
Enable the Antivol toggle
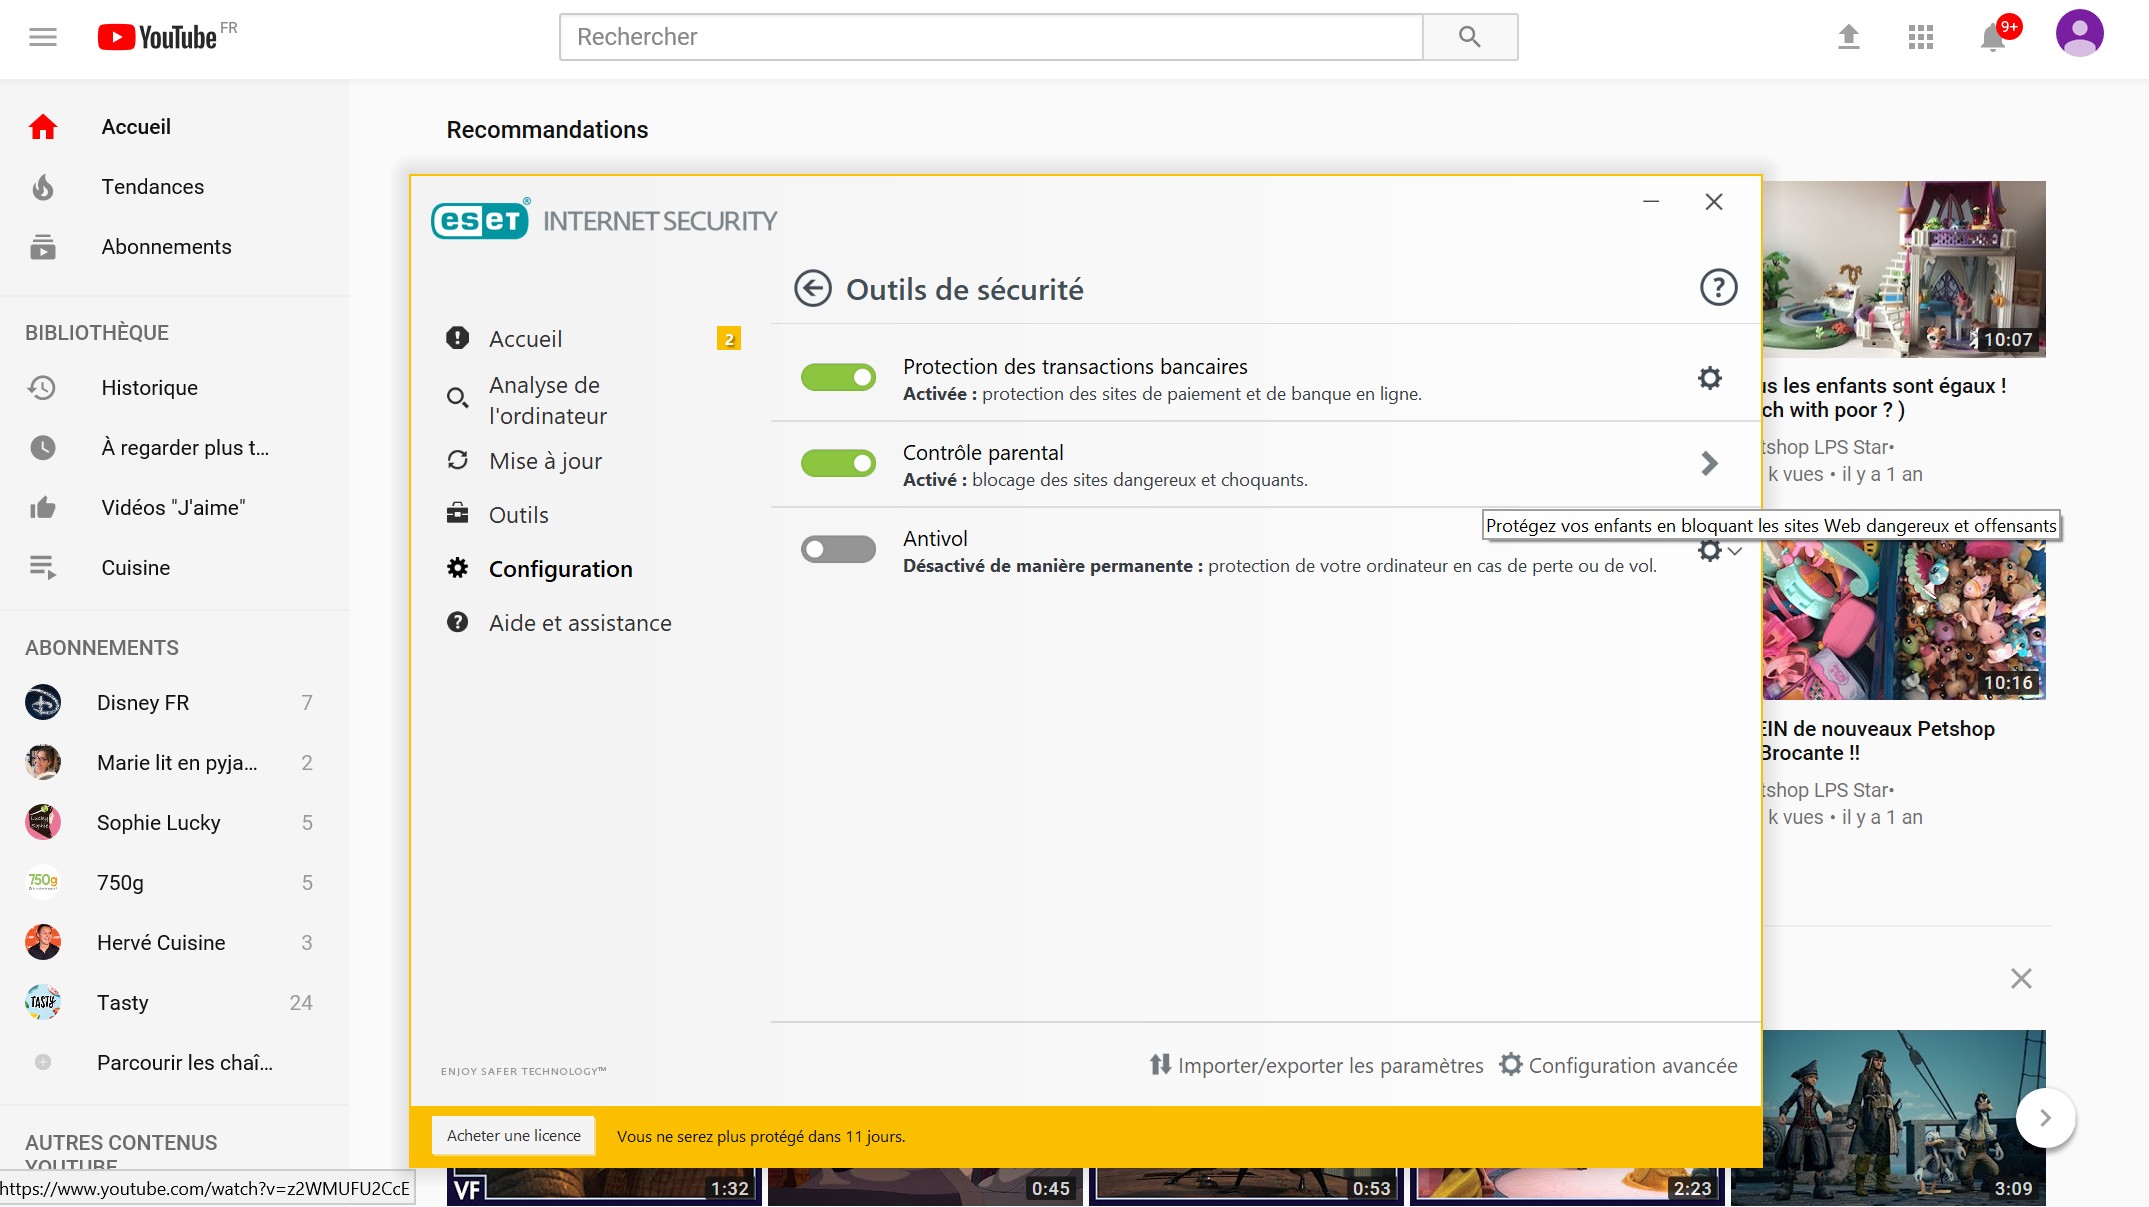(838, 549)
